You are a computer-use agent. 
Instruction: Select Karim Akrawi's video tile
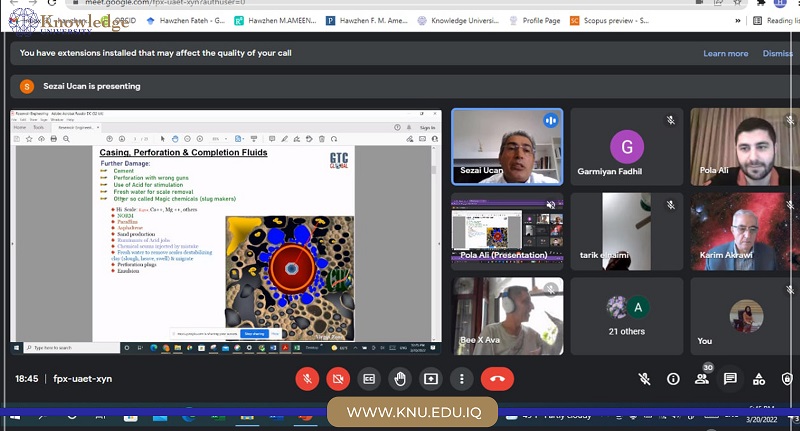pos(745,231)
